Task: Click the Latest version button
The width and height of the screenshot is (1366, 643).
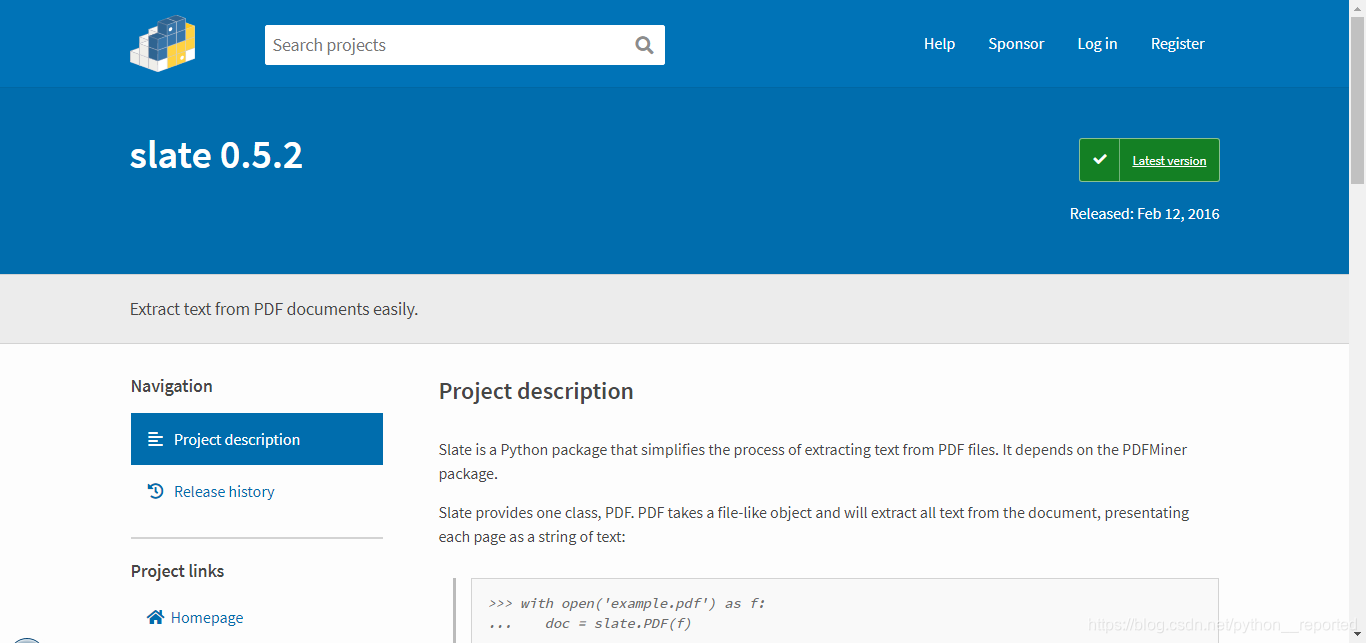Action: pos(1149,160)
